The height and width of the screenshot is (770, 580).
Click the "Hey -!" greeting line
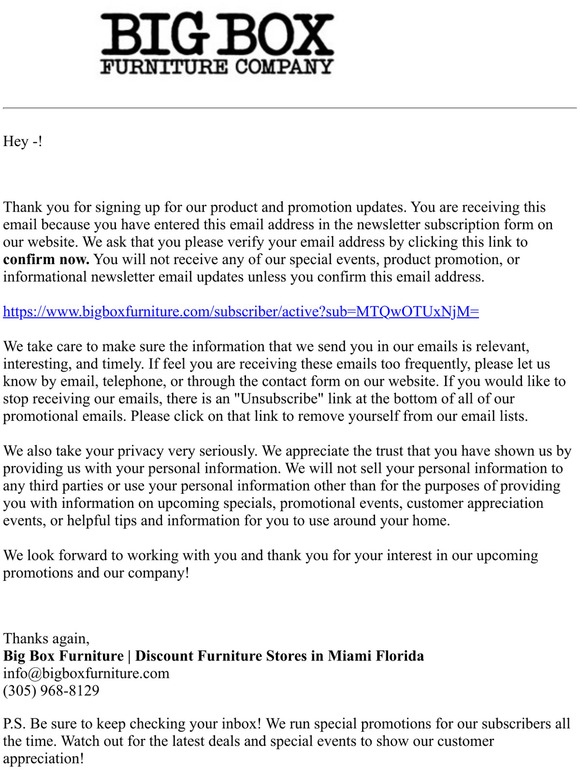23,141
